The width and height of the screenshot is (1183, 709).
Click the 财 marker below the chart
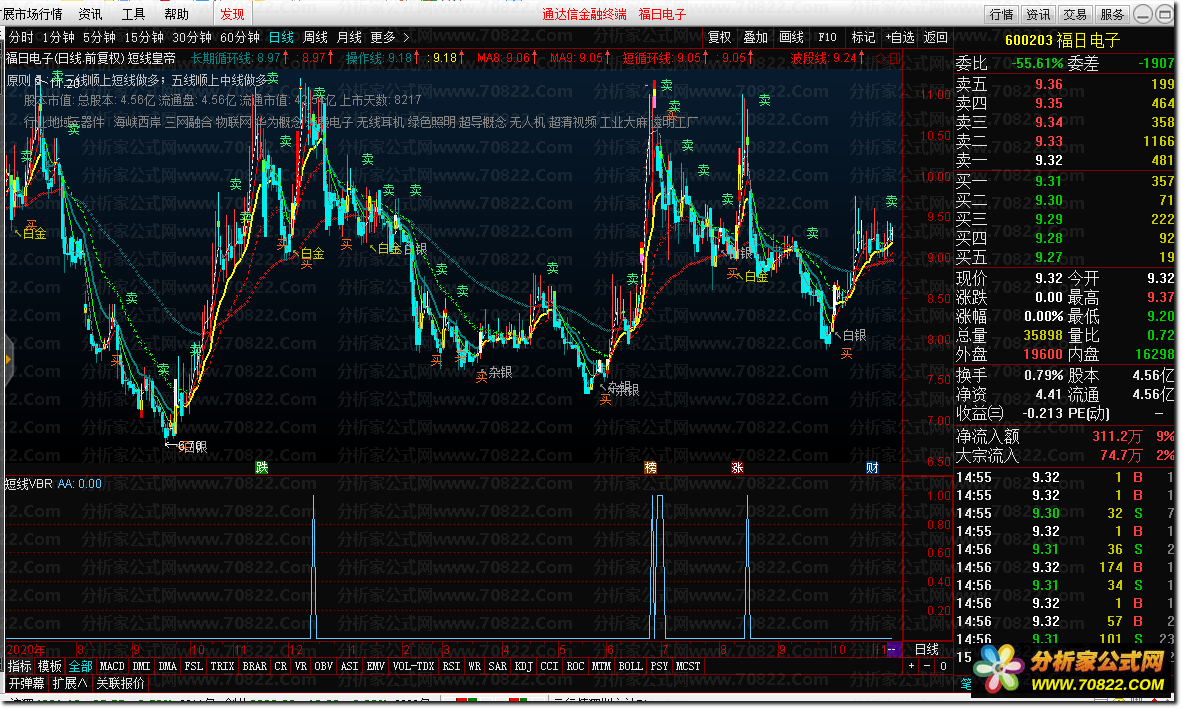(872, 468)
